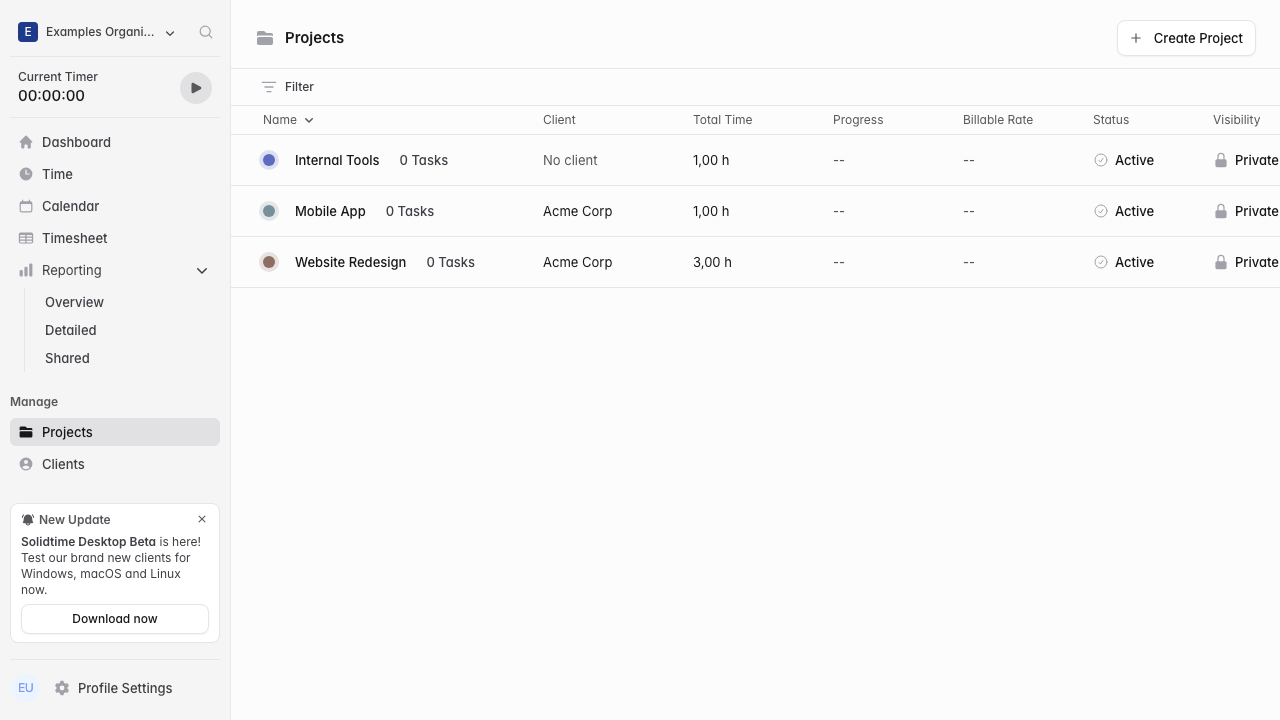Click the Website Redesign color dot
Image resolution: width=1280 pixels, height=720 pixels.
(269, 262)
